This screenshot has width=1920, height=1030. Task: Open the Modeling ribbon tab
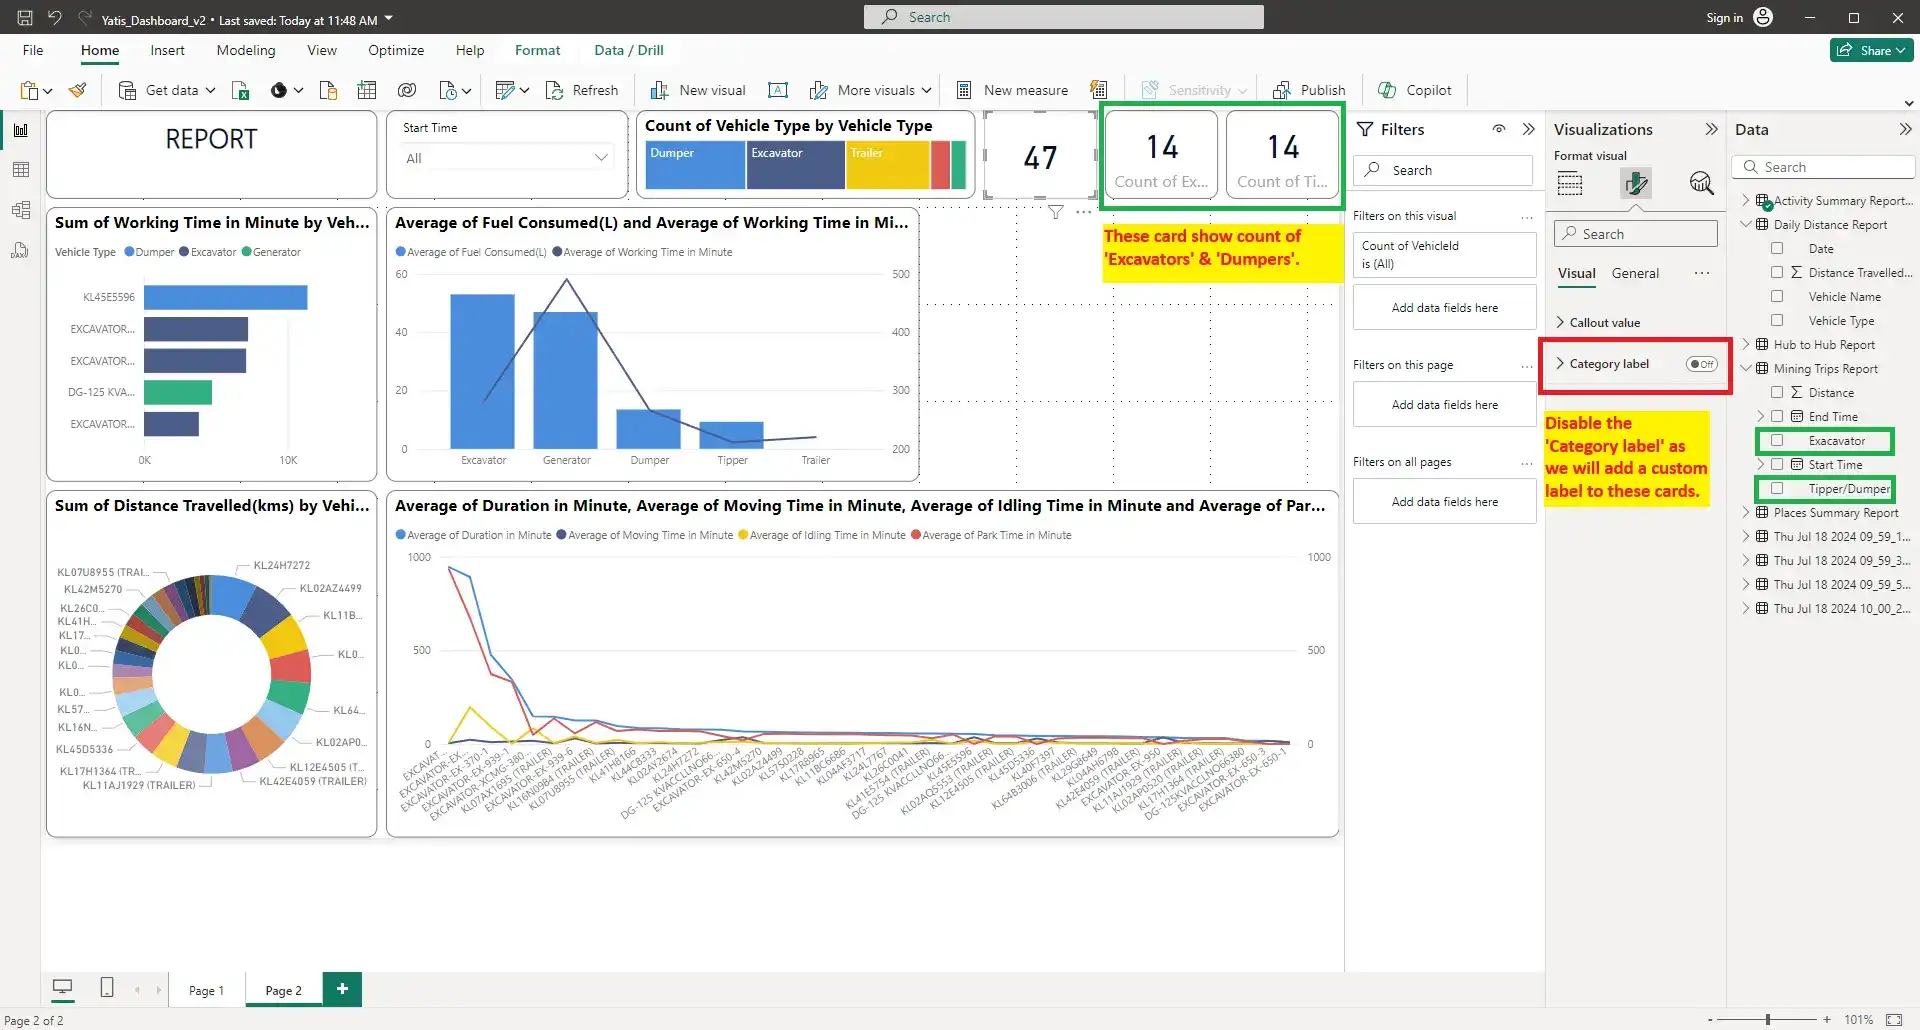(245, 50)
